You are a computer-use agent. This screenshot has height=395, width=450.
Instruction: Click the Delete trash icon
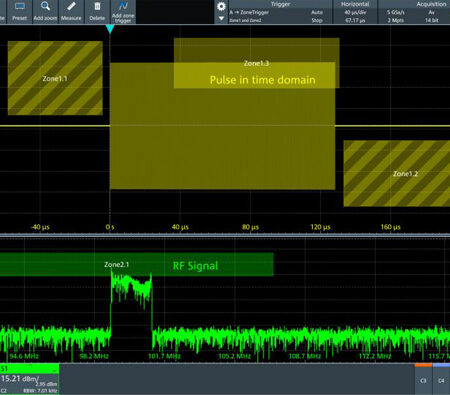(x=97, y=11)
